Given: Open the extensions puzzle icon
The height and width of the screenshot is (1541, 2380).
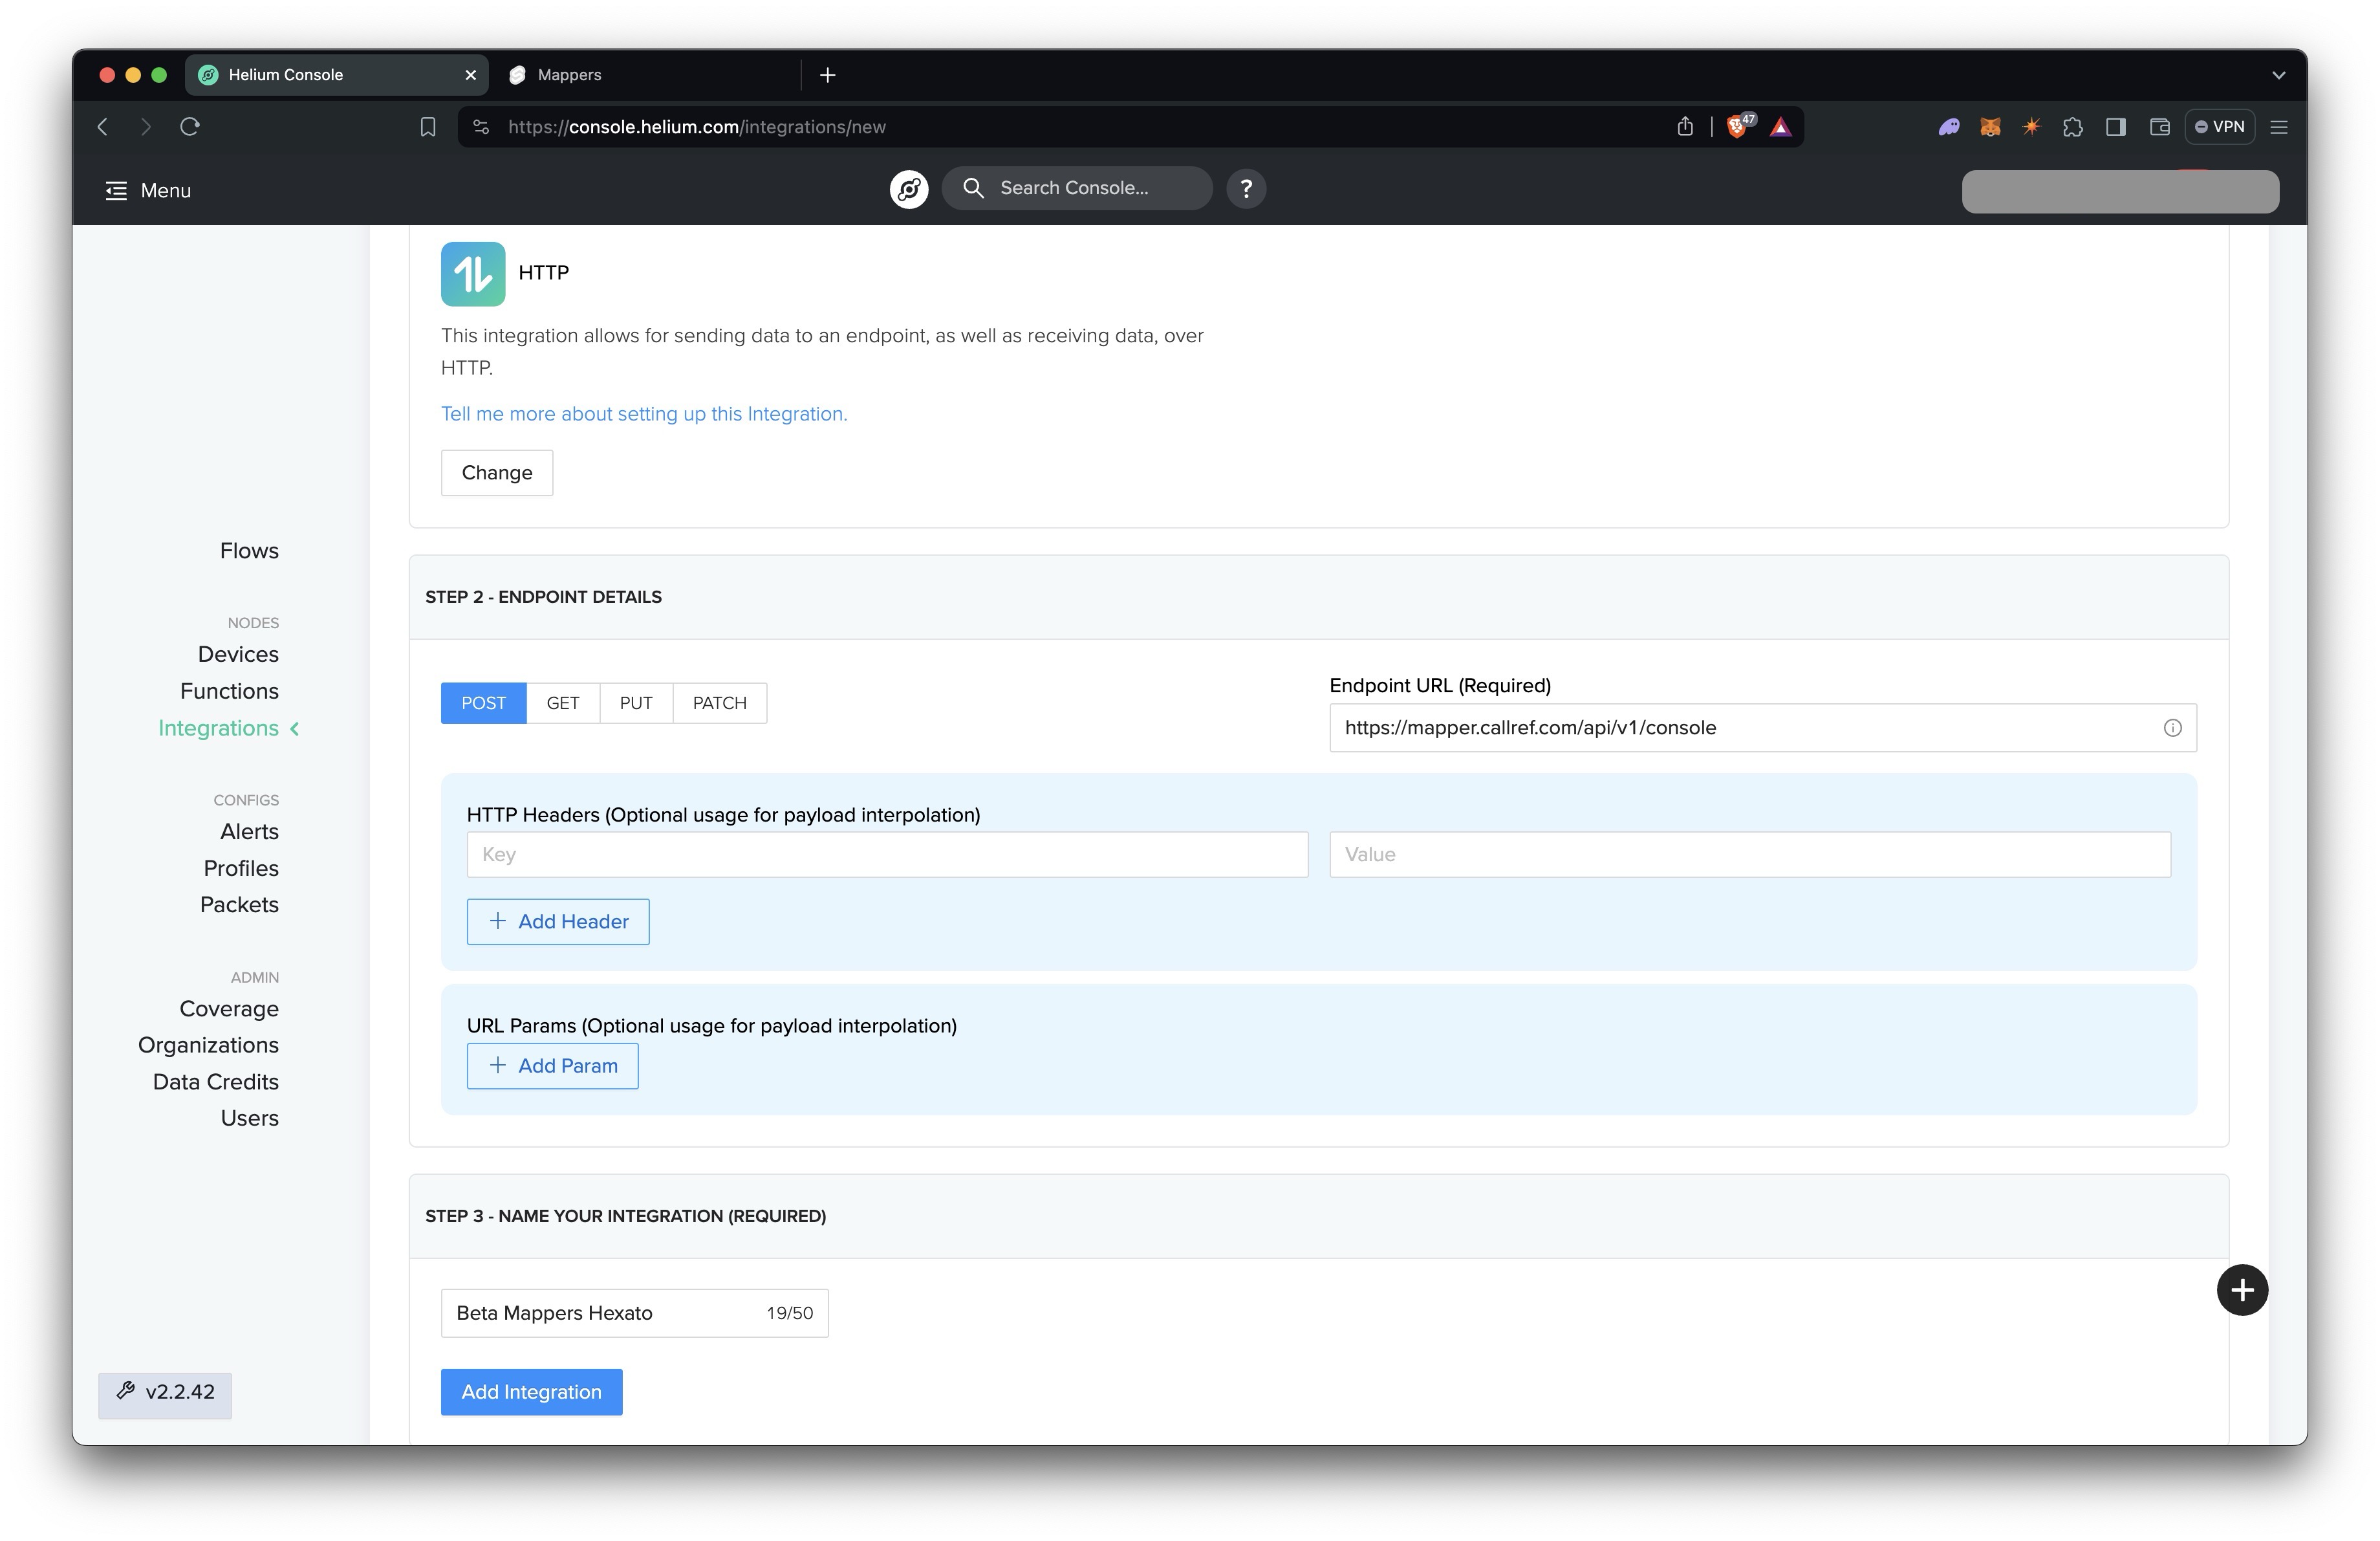Looking at the screenshot, I should (x=2073, y=127).
